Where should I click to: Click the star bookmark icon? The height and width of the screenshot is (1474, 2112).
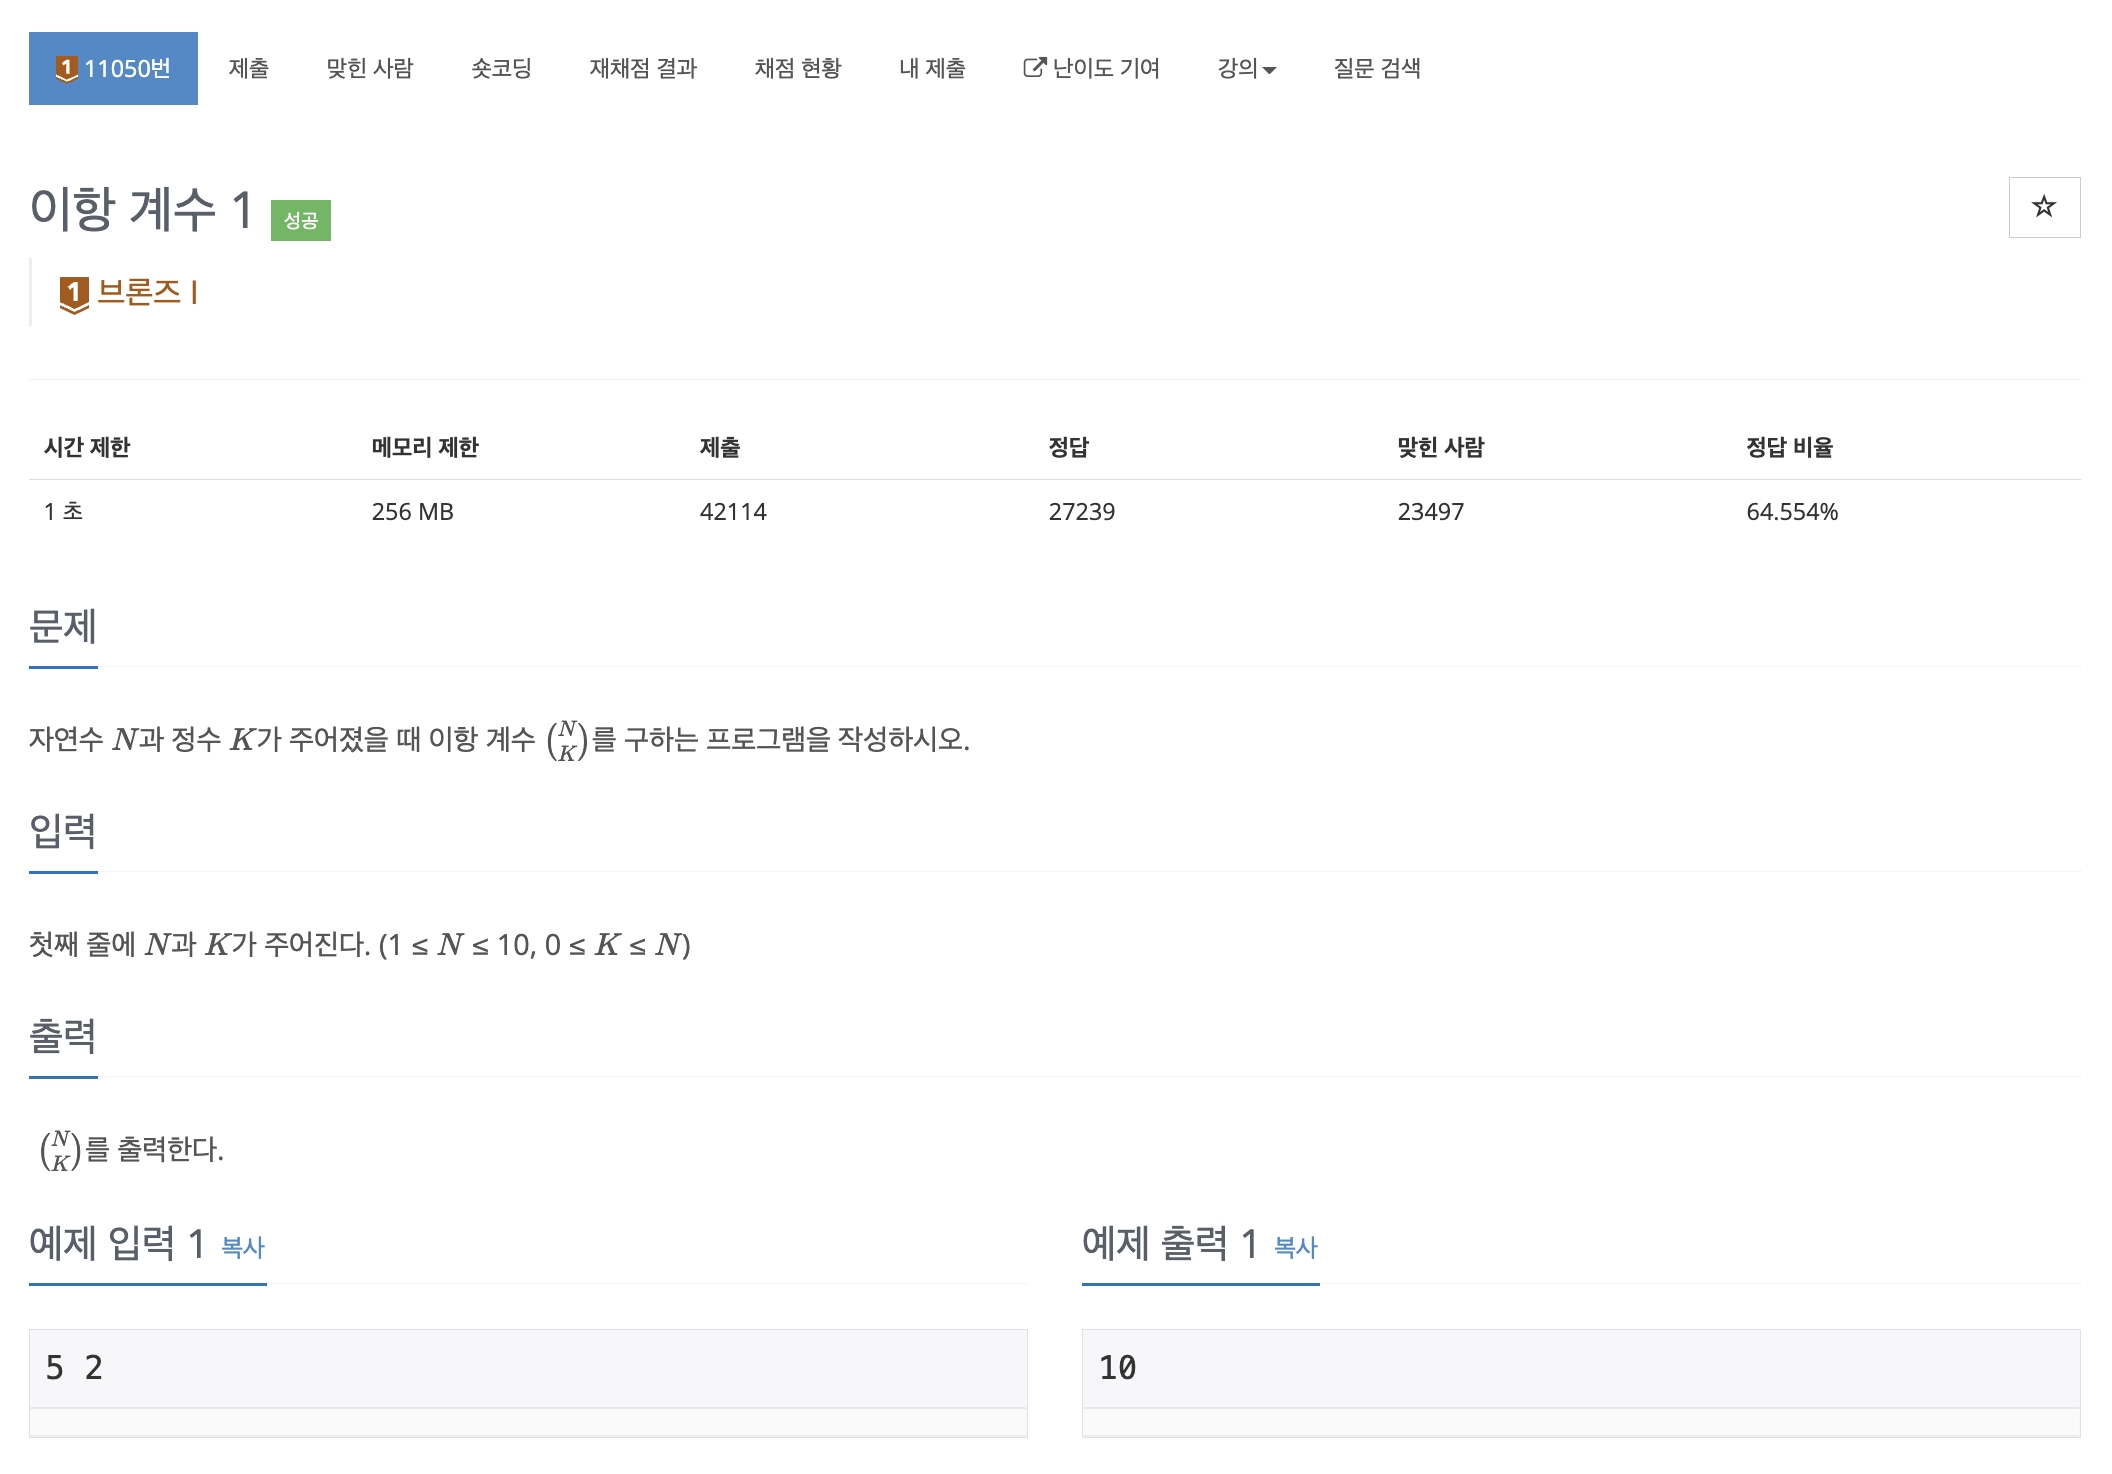click(x=2044, y=207)
